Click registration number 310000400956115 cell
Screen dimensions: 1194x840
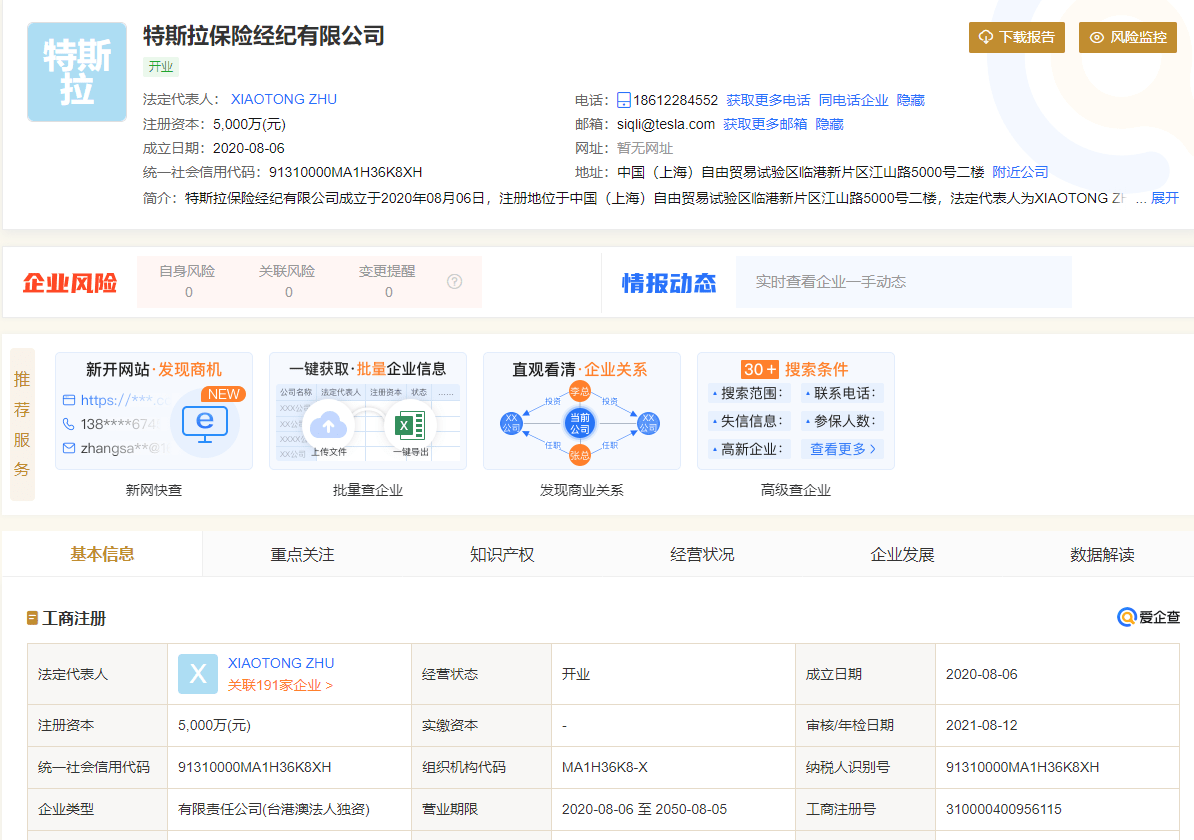click(1057, 810)
